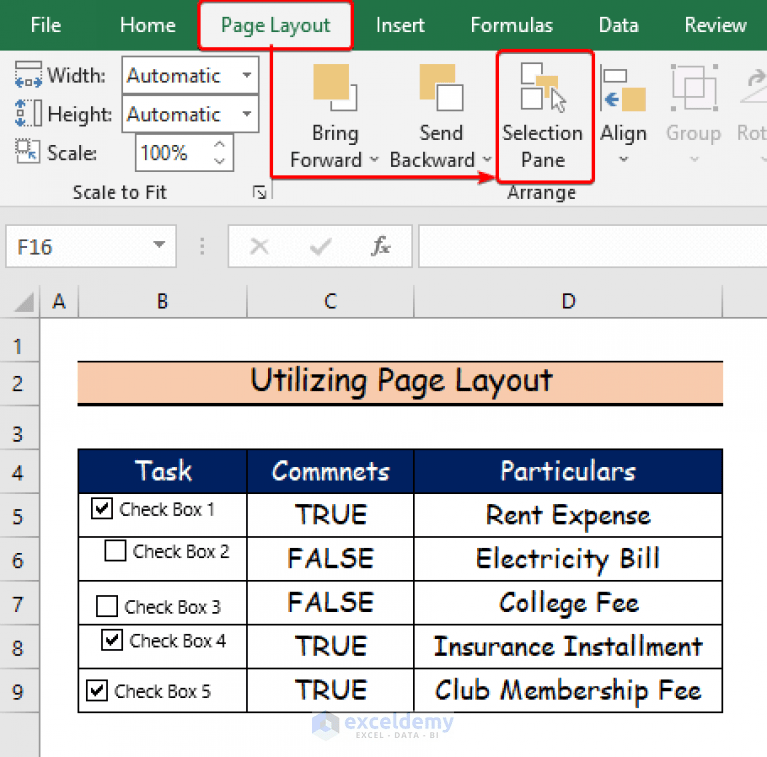Click the Scale percentage field
This screenshot has width=767, height=757.
click(x=173, y=153)
